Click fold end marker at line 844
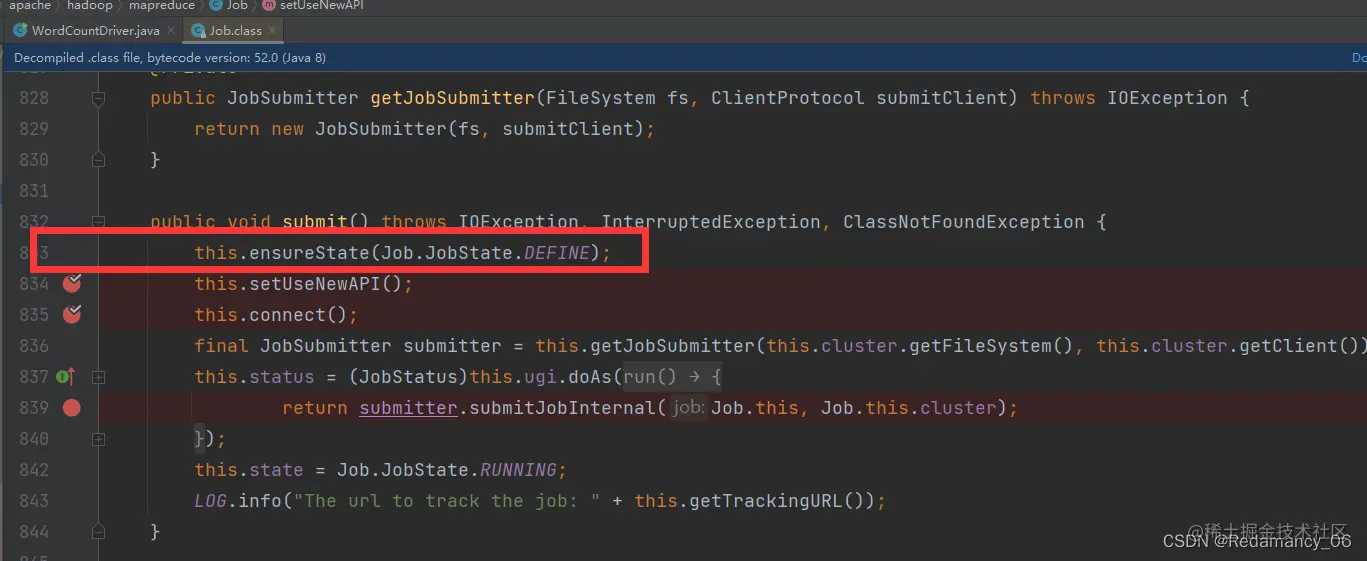 pyautogui.click(x=98, y=532)
